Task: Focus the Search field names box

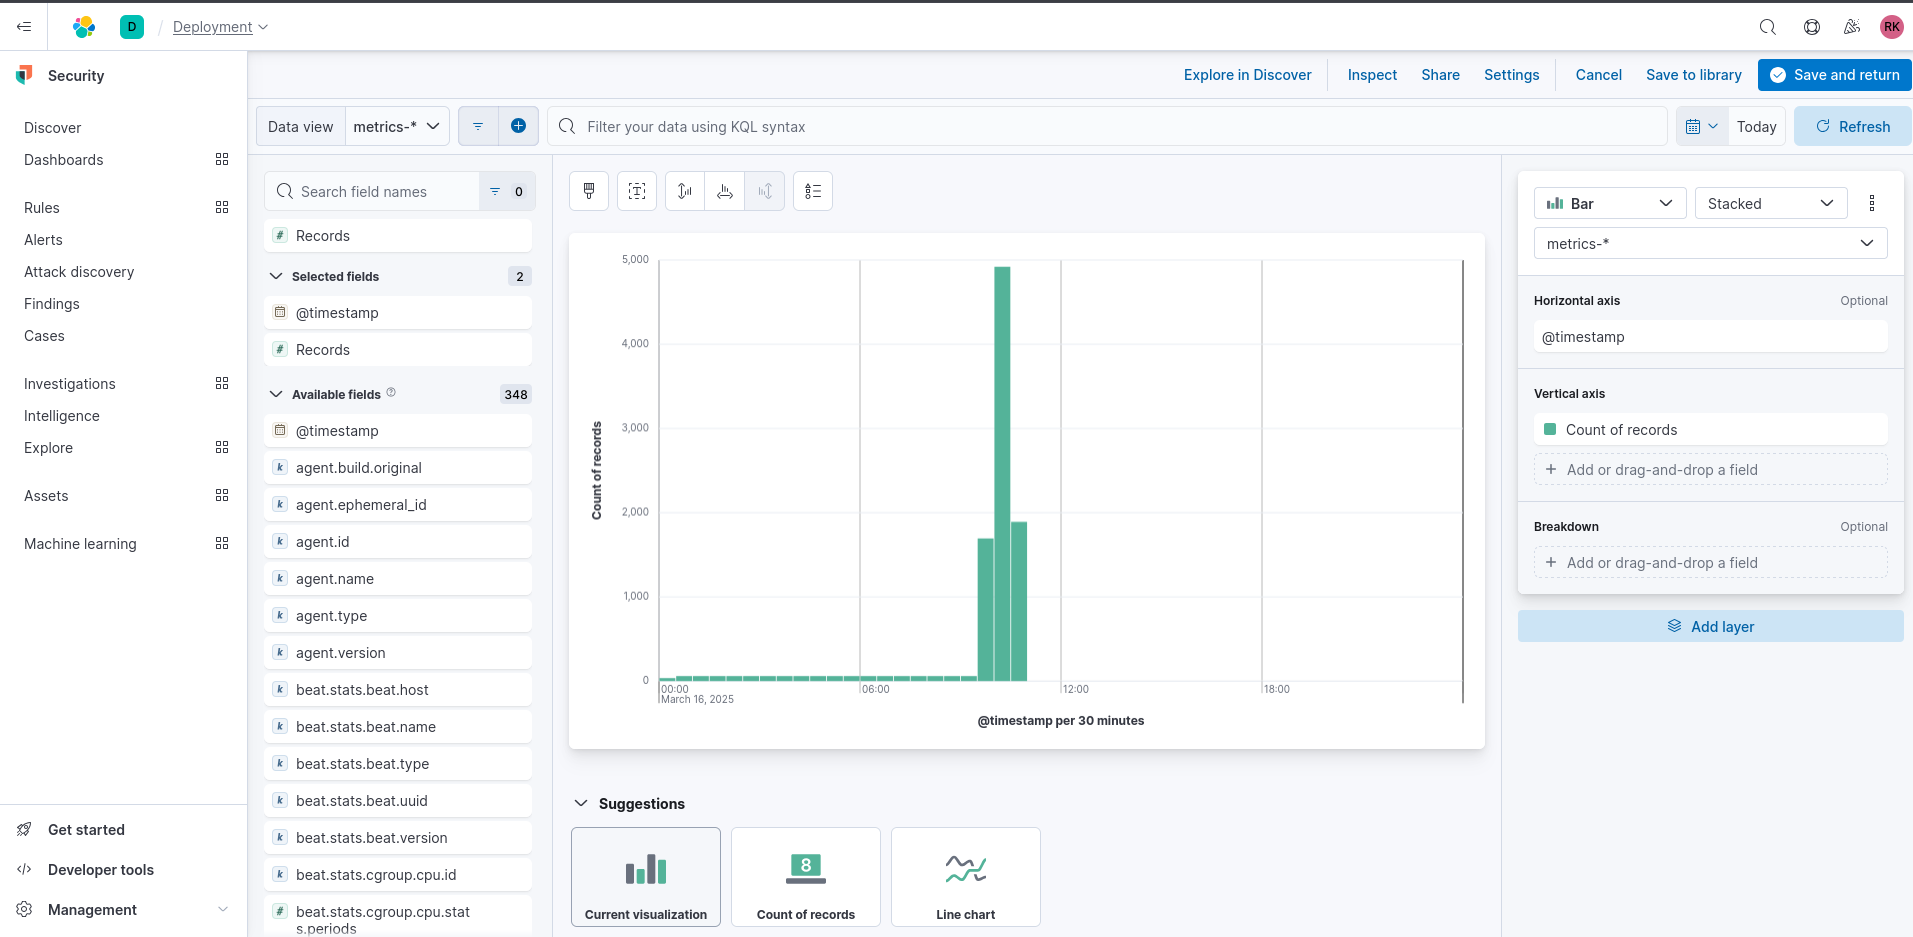Action: 372,191
